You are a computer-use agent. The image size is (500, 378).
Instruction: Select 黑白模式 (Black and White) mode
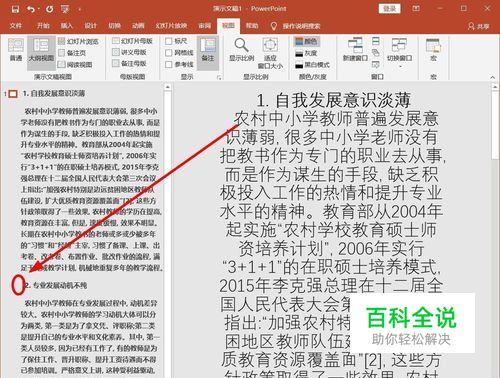312,65
